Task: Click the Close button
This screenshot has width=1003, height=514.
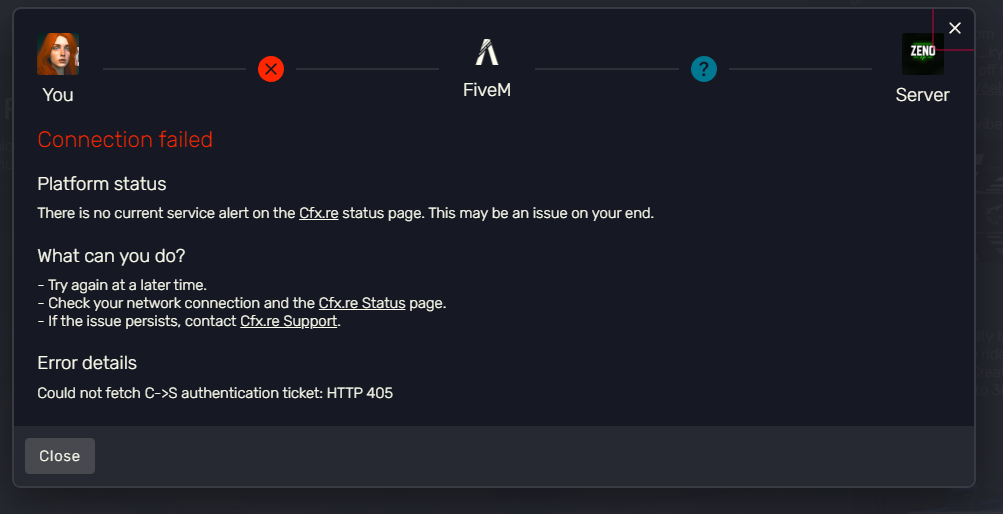Action: point(60,456)
